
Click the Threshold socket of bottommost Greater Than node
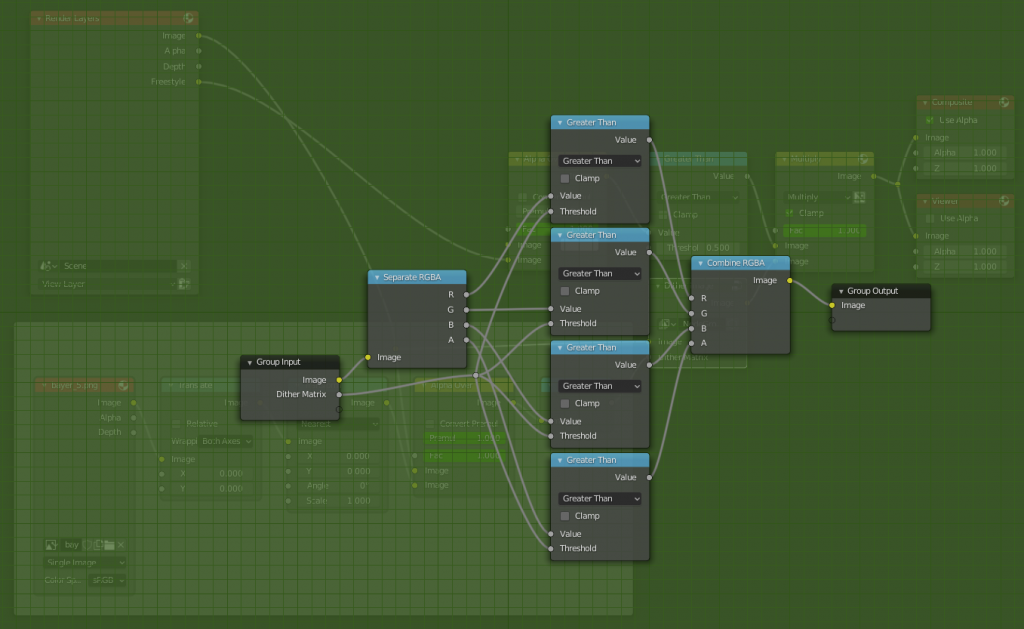pos(551,549)
